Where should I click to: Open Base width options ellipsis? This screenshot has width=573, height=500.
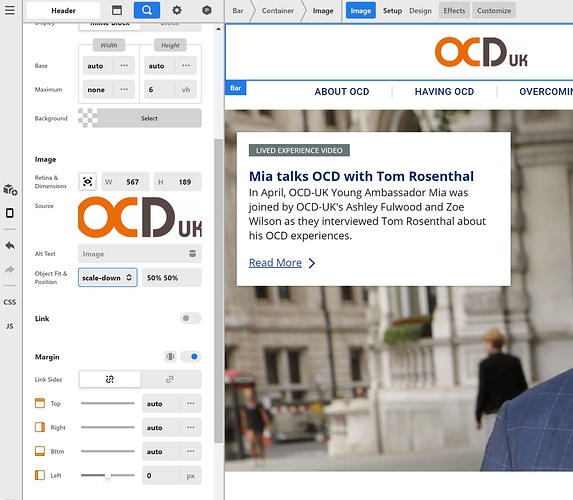[124, 65]
